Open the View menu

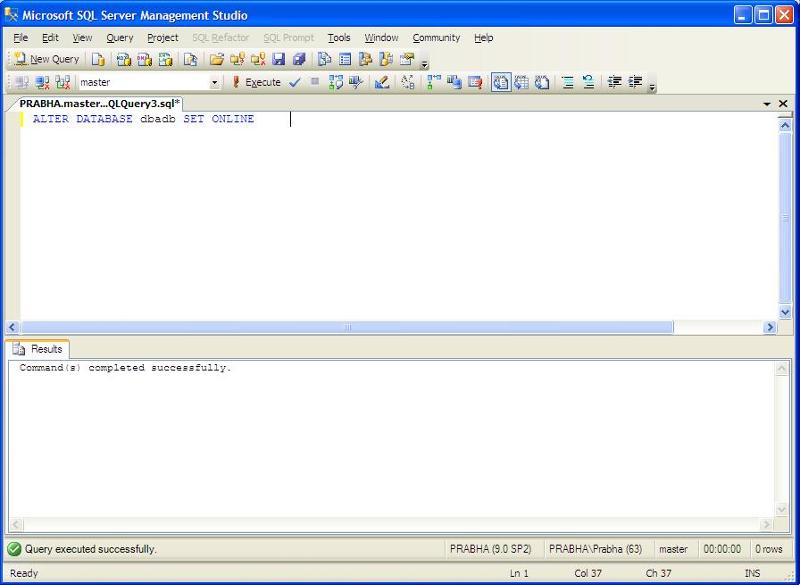click(x=82, y=38)
